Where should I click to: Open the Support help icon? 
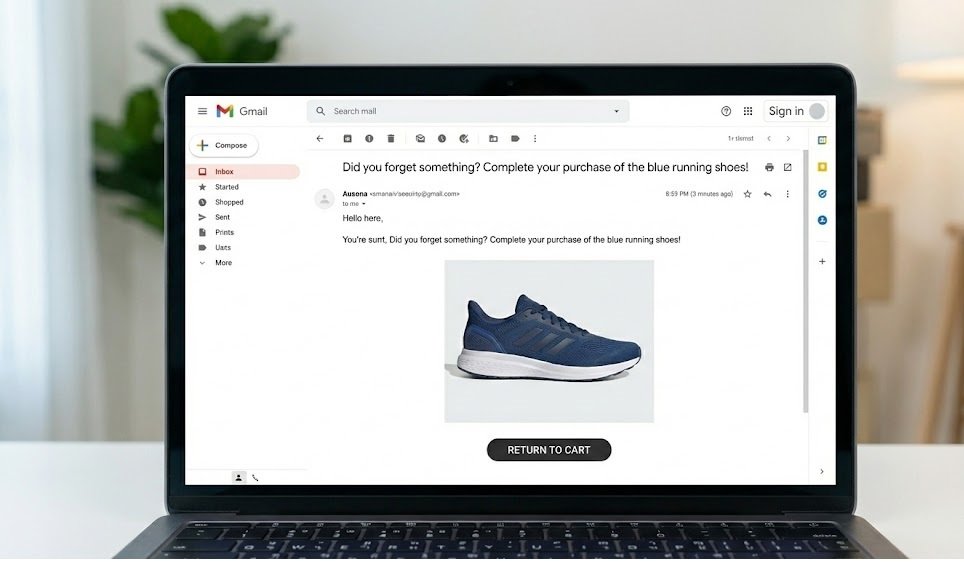tap(726, 111)
